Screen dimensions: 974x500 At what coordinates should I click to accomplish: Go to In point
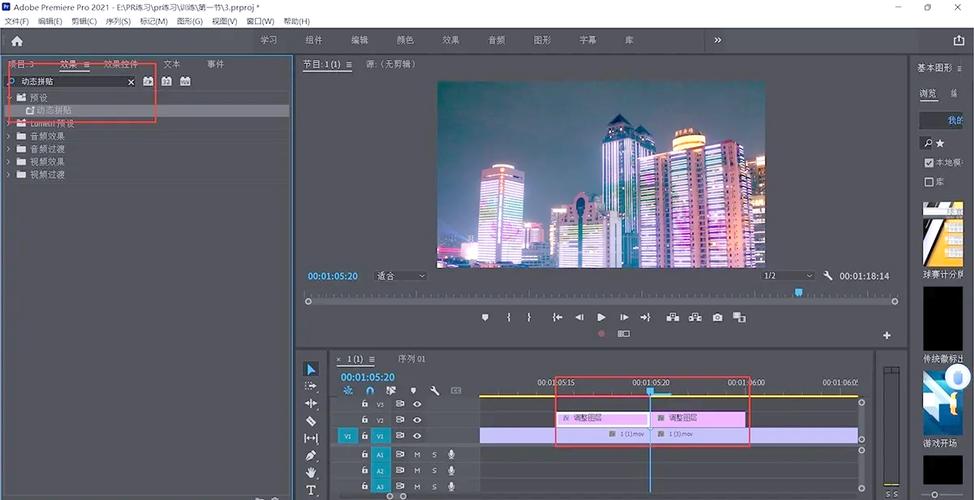[558, 317]
